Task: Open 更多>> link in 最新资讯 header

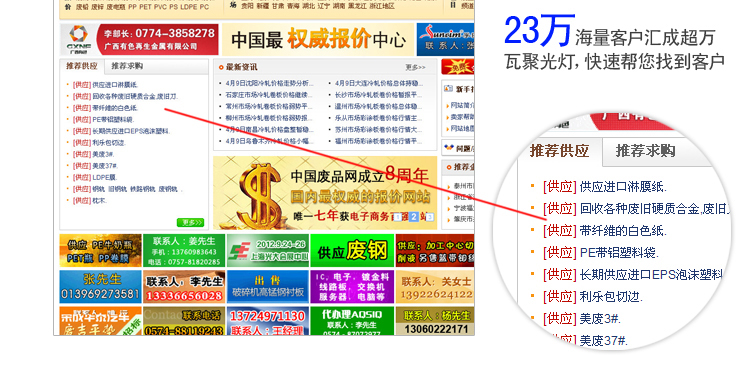Action: tap(415, 67)
